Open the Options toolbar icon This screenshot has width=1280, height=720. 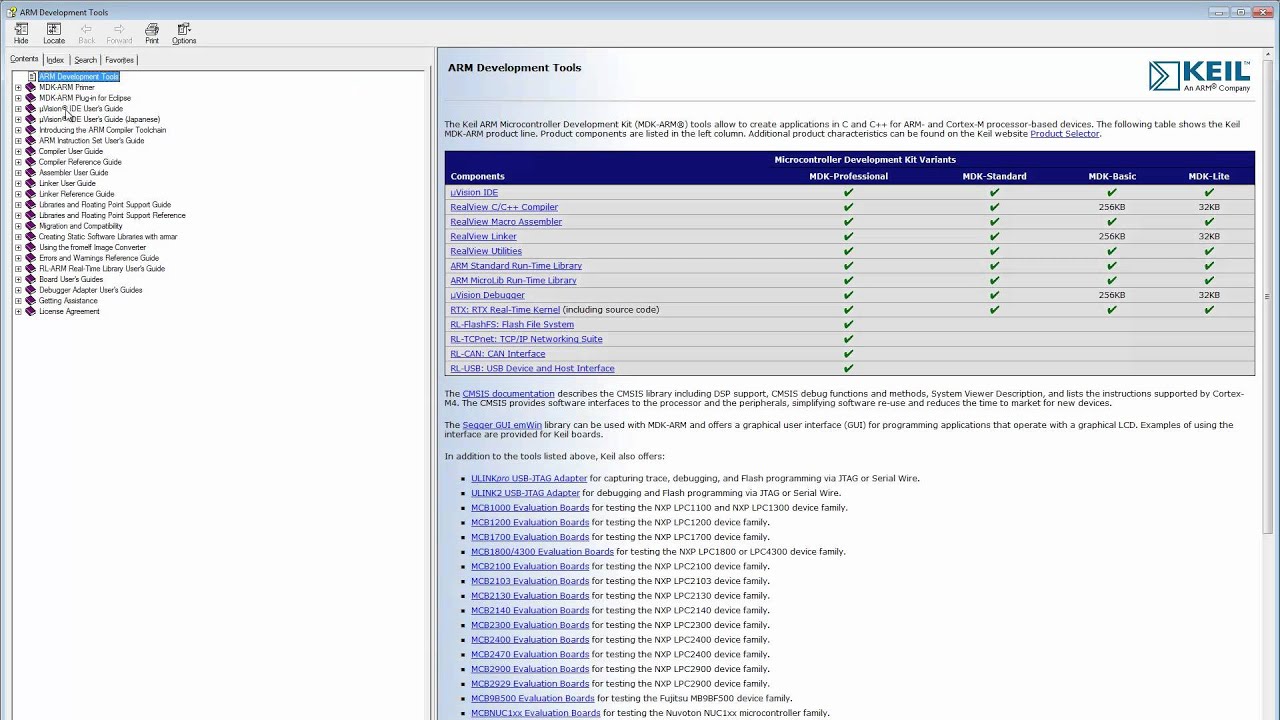pos(184,34)
